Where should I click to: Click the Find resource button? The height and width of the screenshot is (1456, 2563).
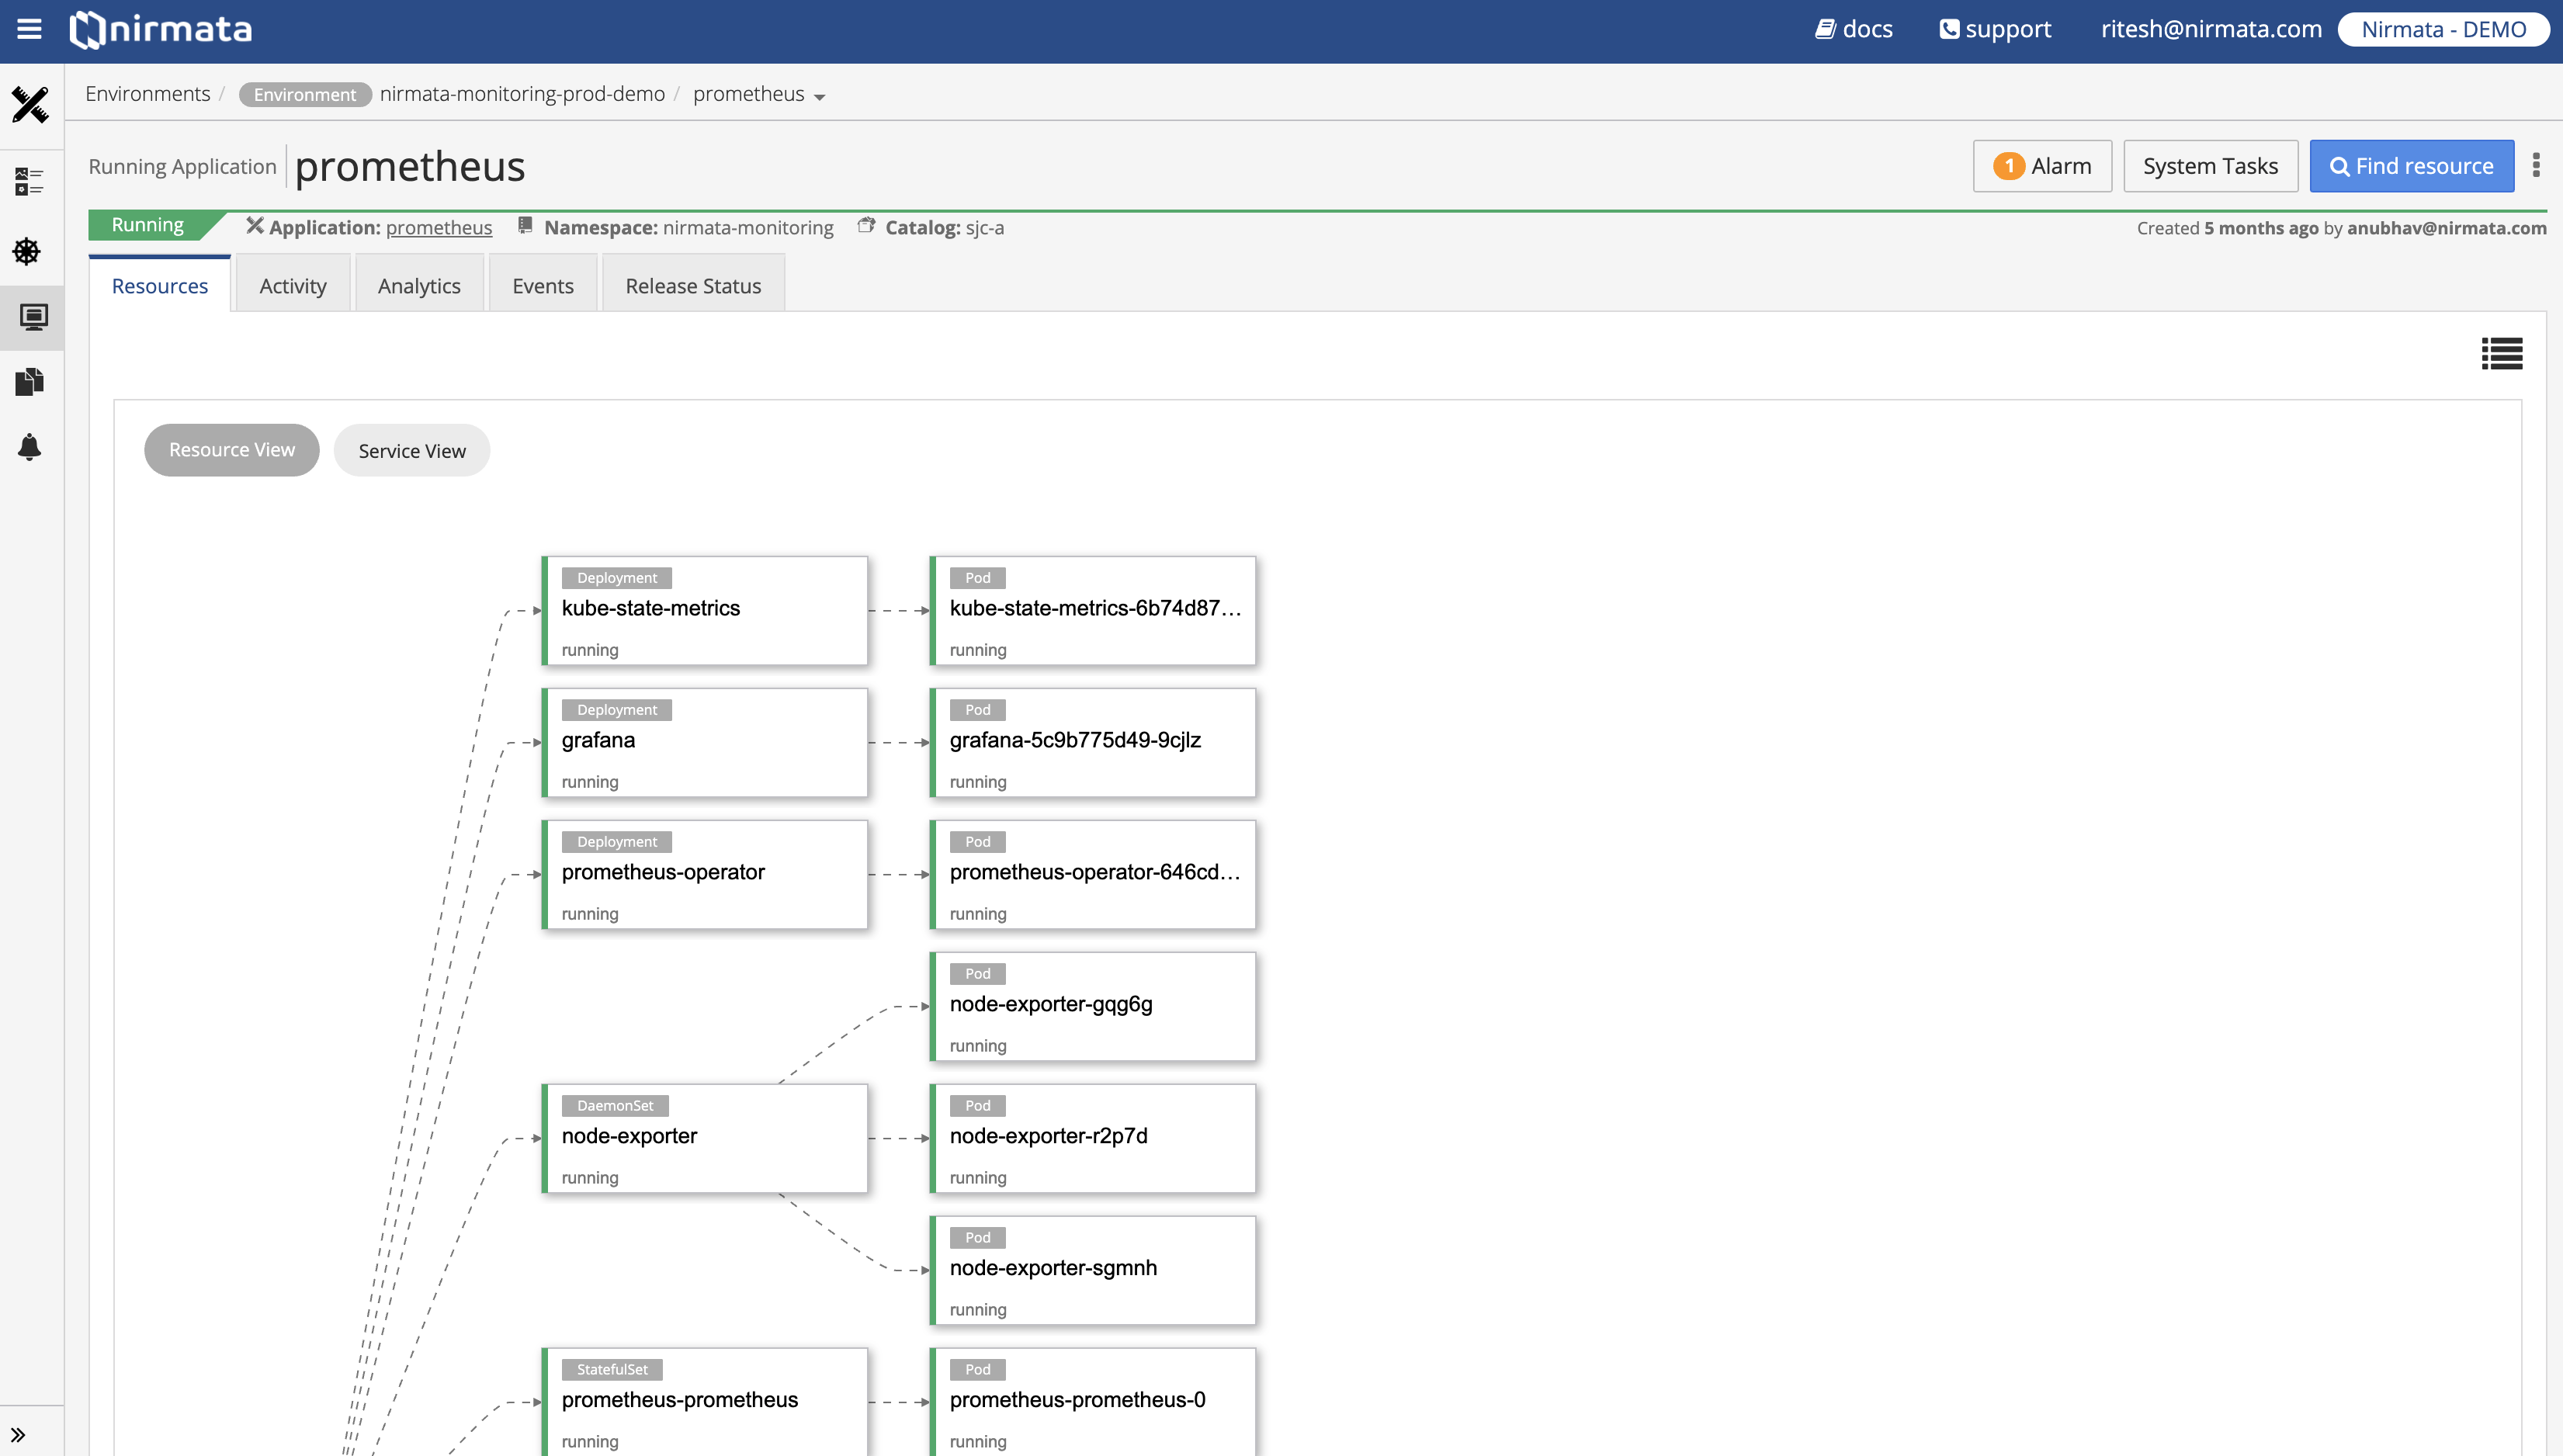click(x=2411, y=166)
